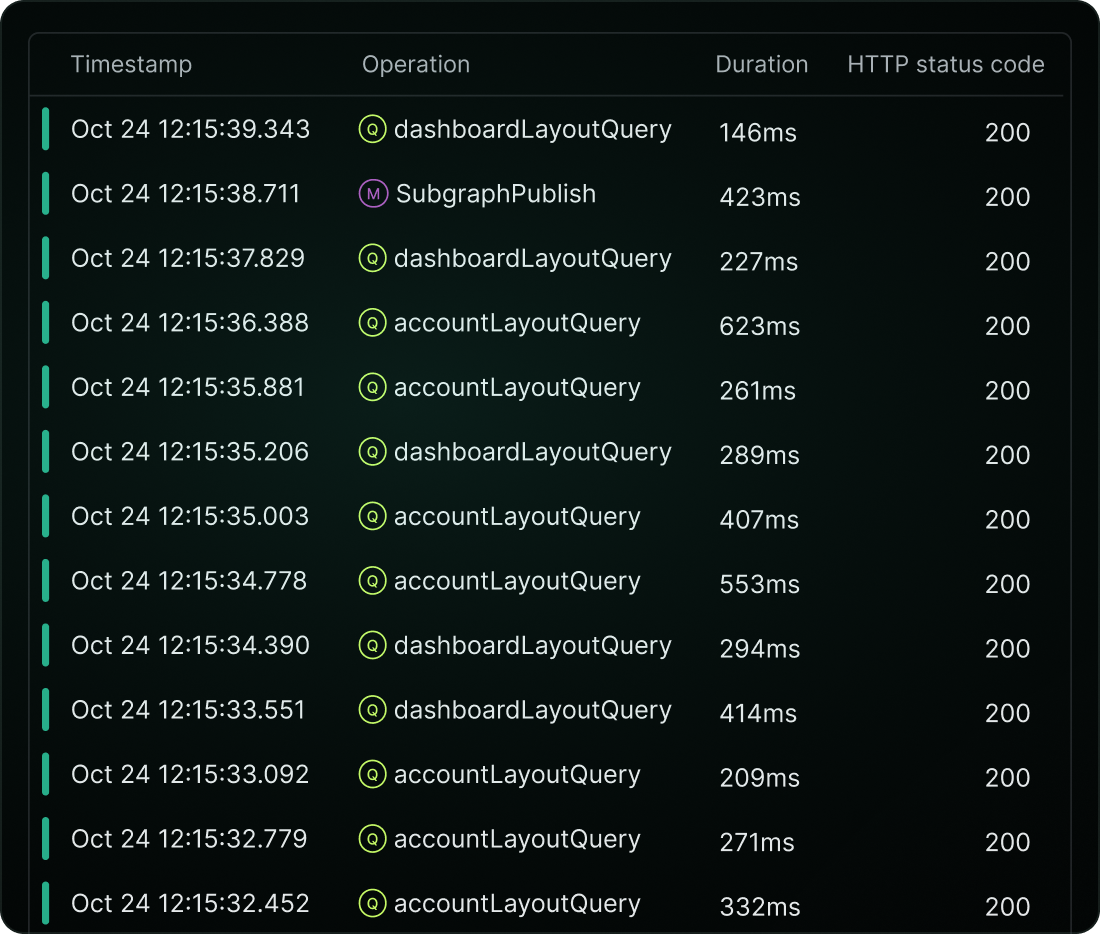Click the 623ms duration value
Screen dimensions: 1100x934
(760, 326)
